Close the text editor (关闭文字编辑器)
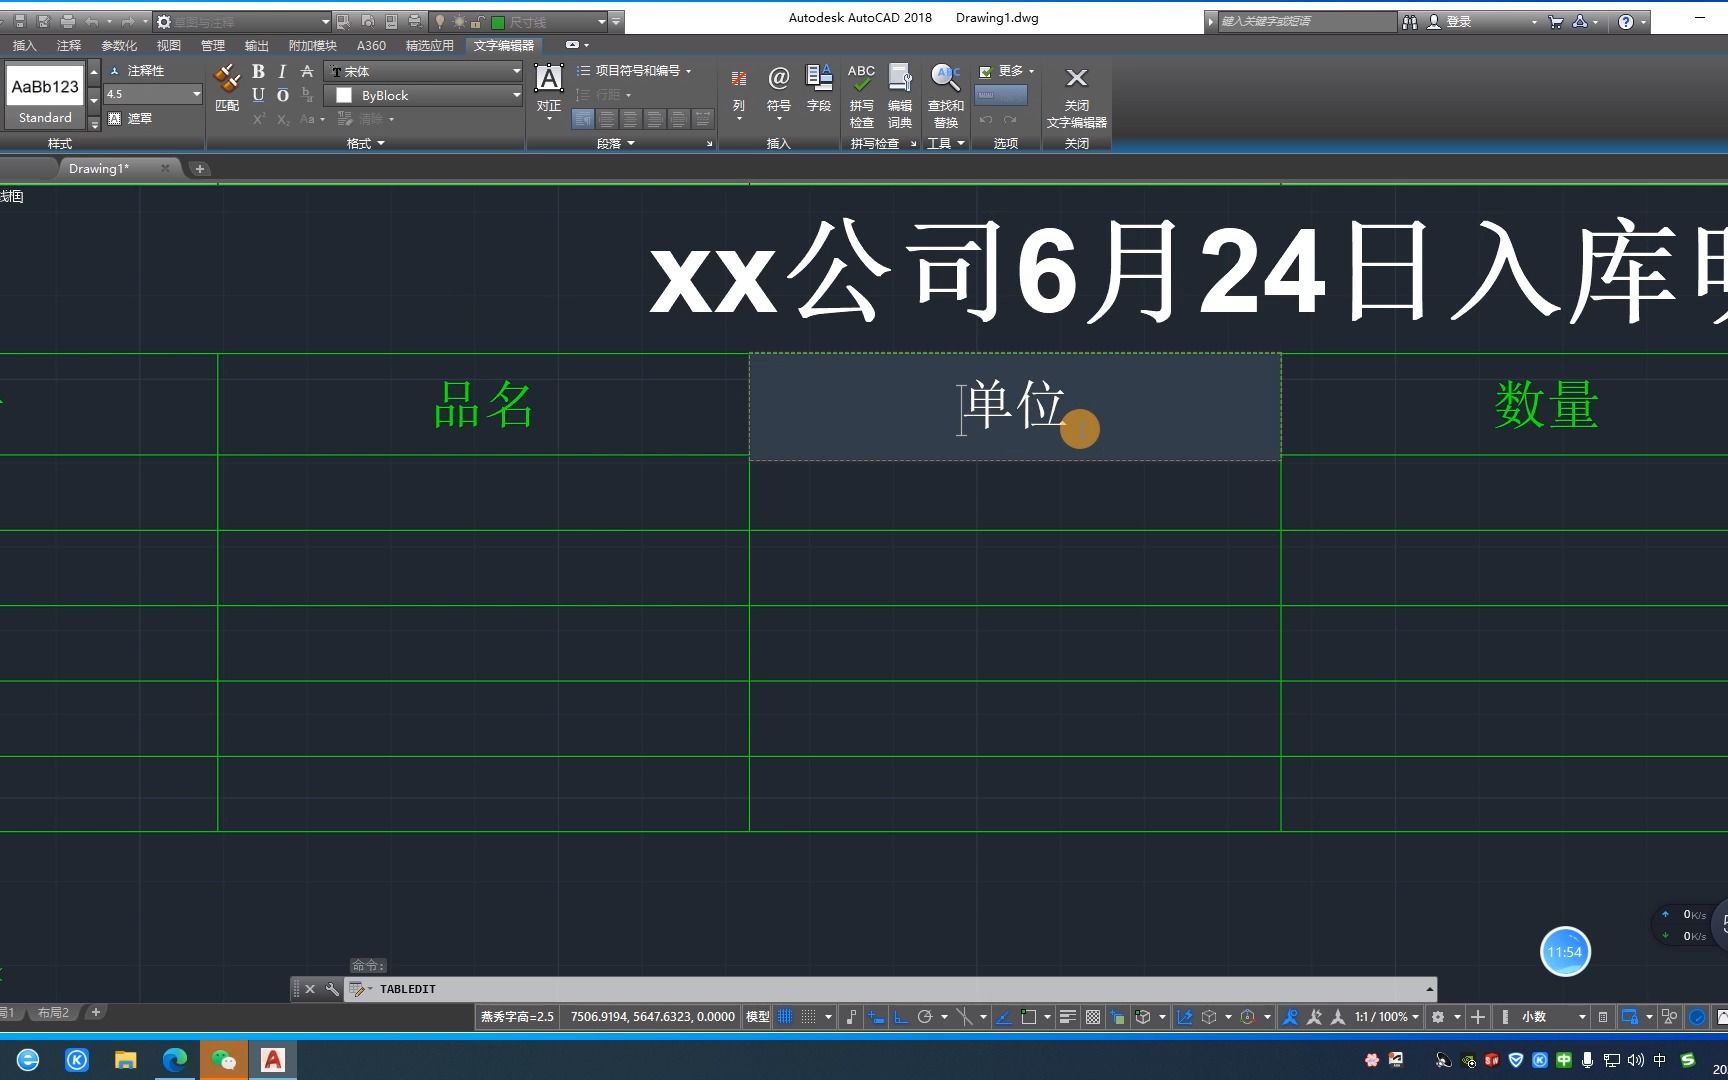This screenshot has width=1728, height=1080. pyautogui.click(x=1077, y=96)
